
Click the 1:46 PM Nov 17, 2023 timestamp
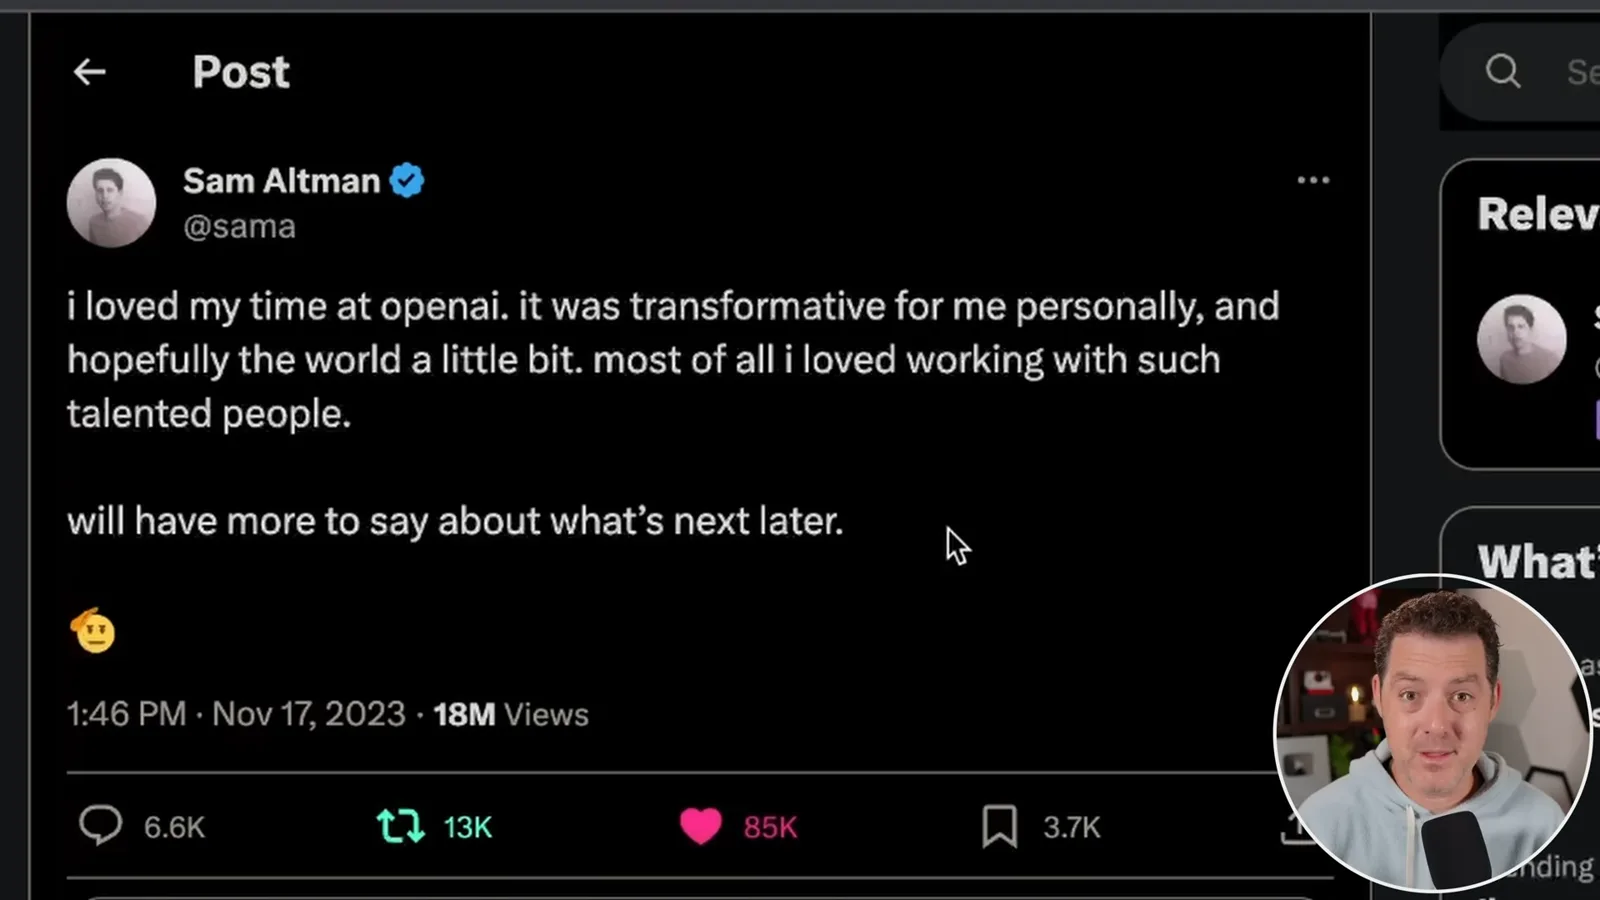236,714
